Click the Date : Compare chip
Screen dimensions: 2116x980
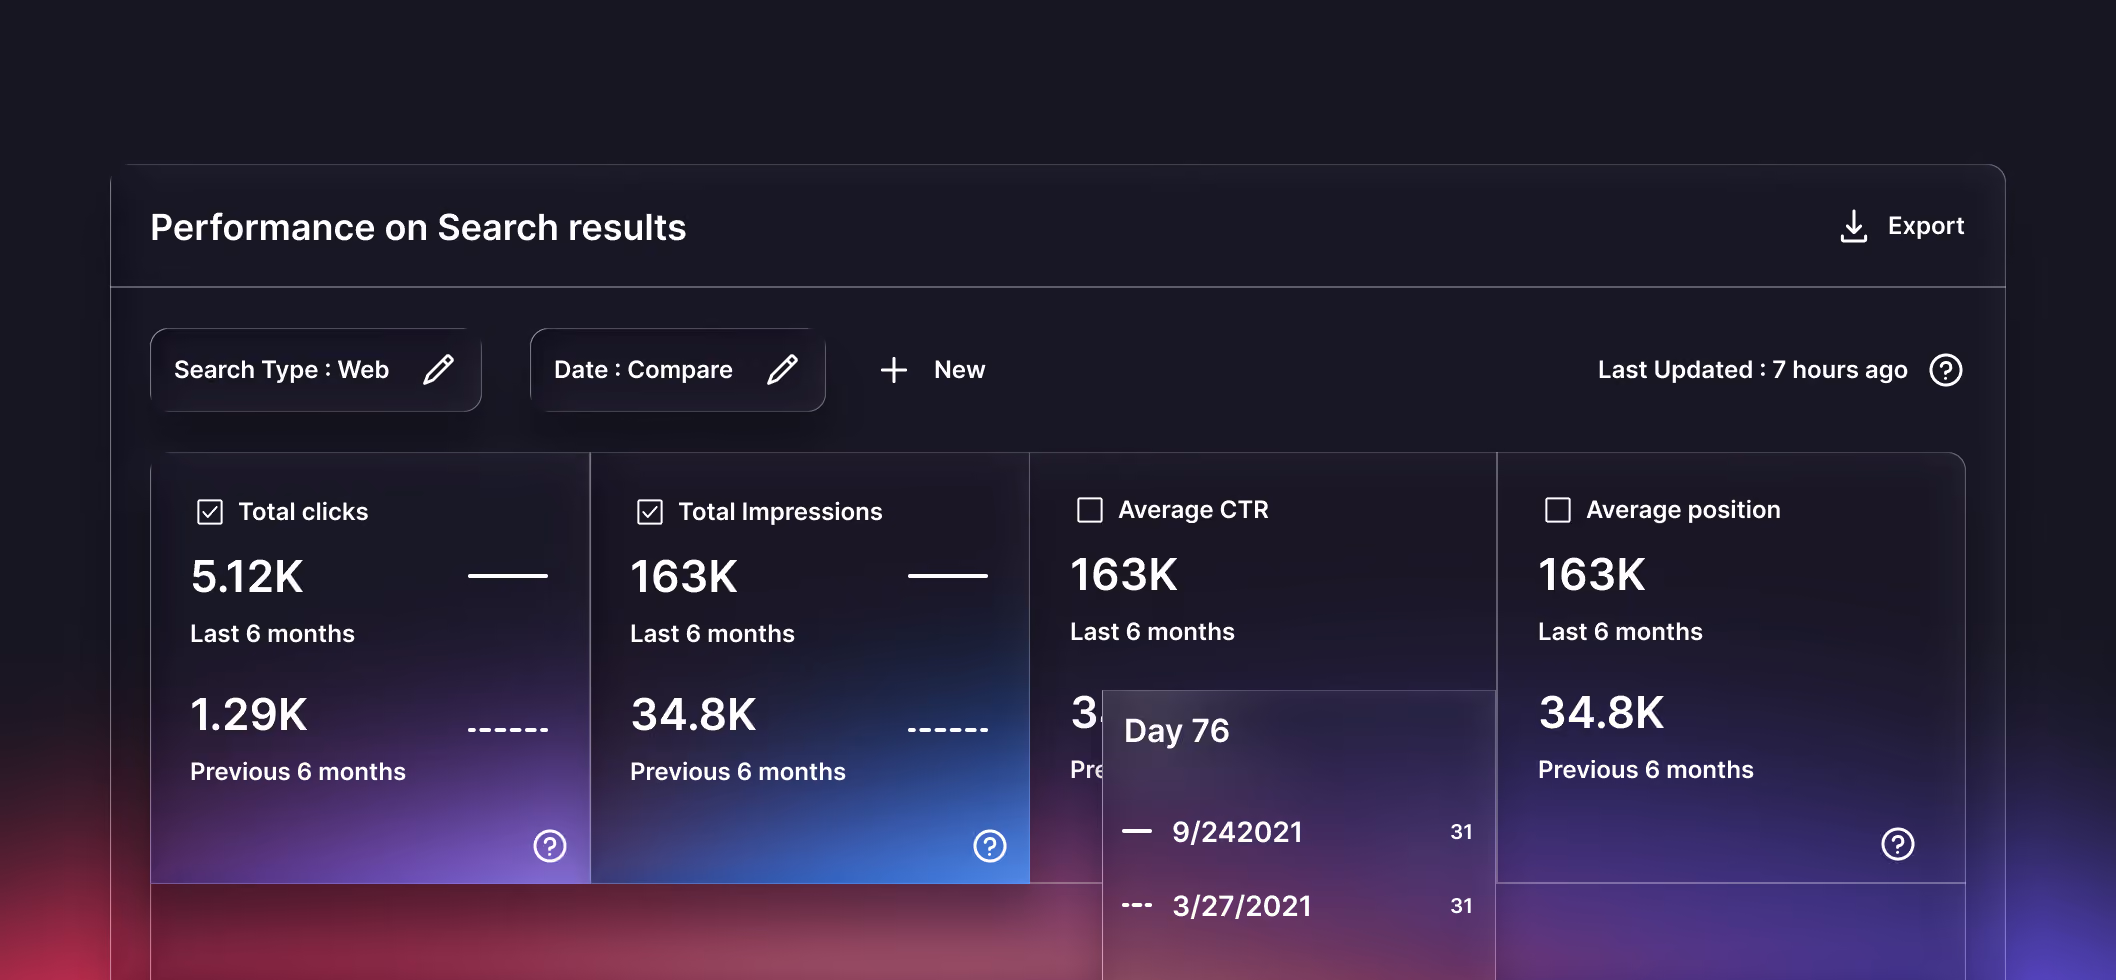pos(678,370)
